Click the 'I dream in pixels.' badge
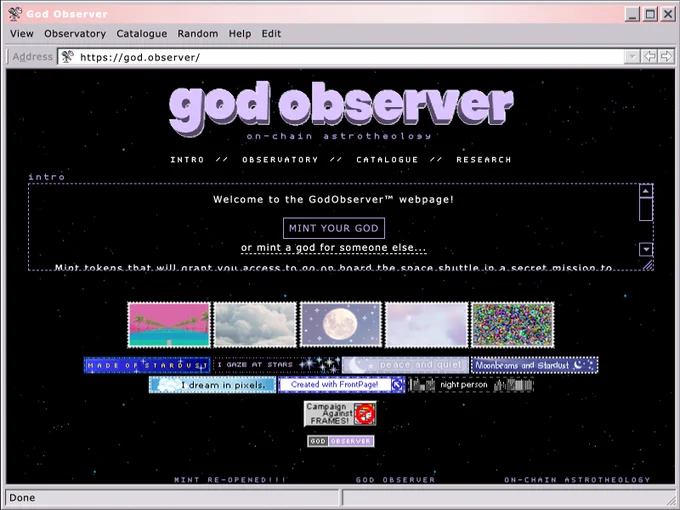 click(x=212, y=385)
